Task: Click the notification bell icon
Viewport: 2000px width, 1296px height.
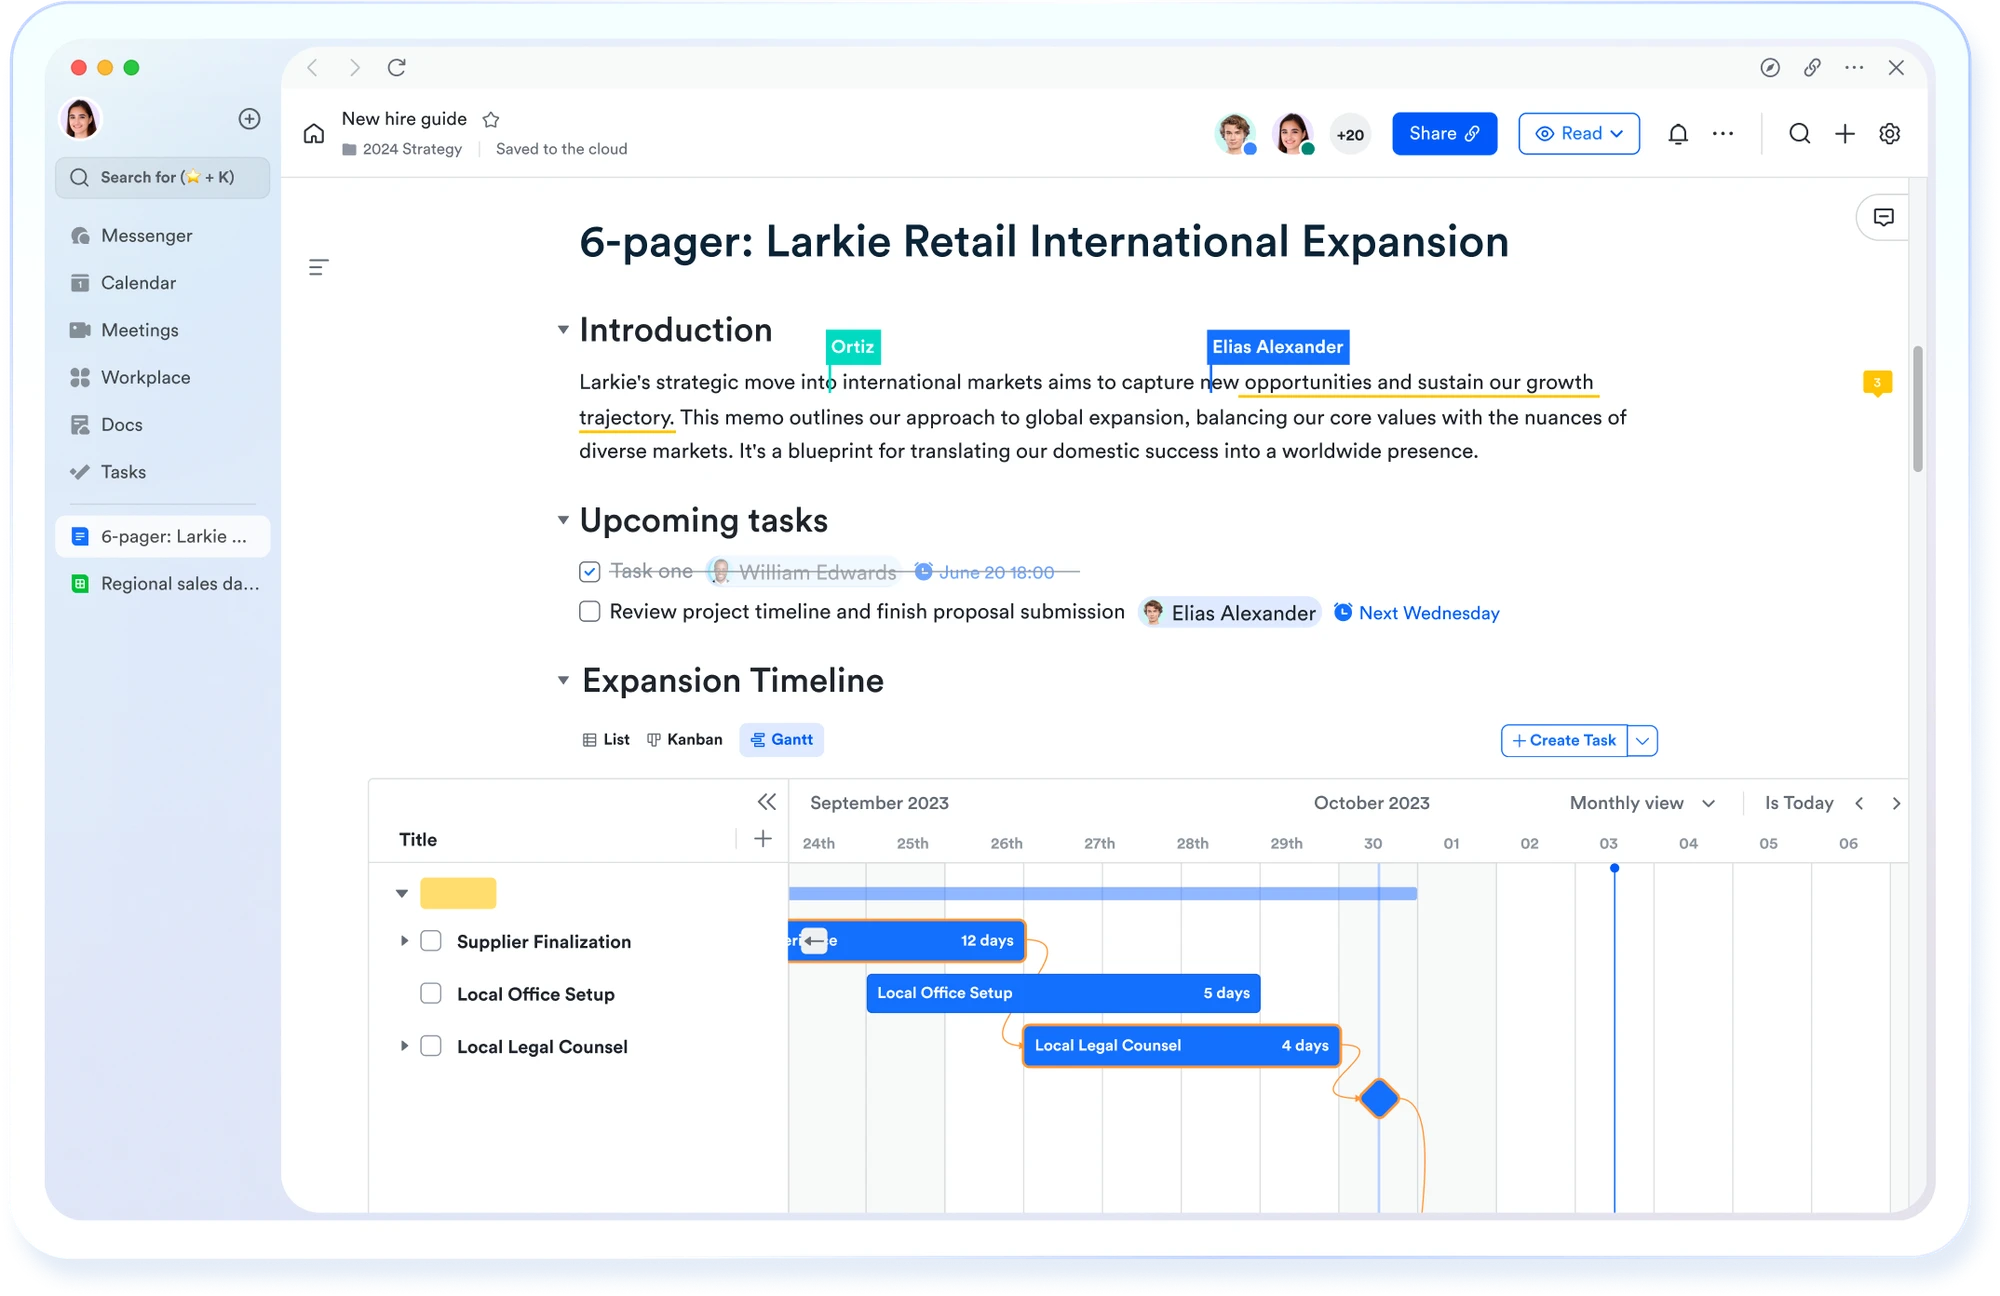Action: (x=1678, y=134)
